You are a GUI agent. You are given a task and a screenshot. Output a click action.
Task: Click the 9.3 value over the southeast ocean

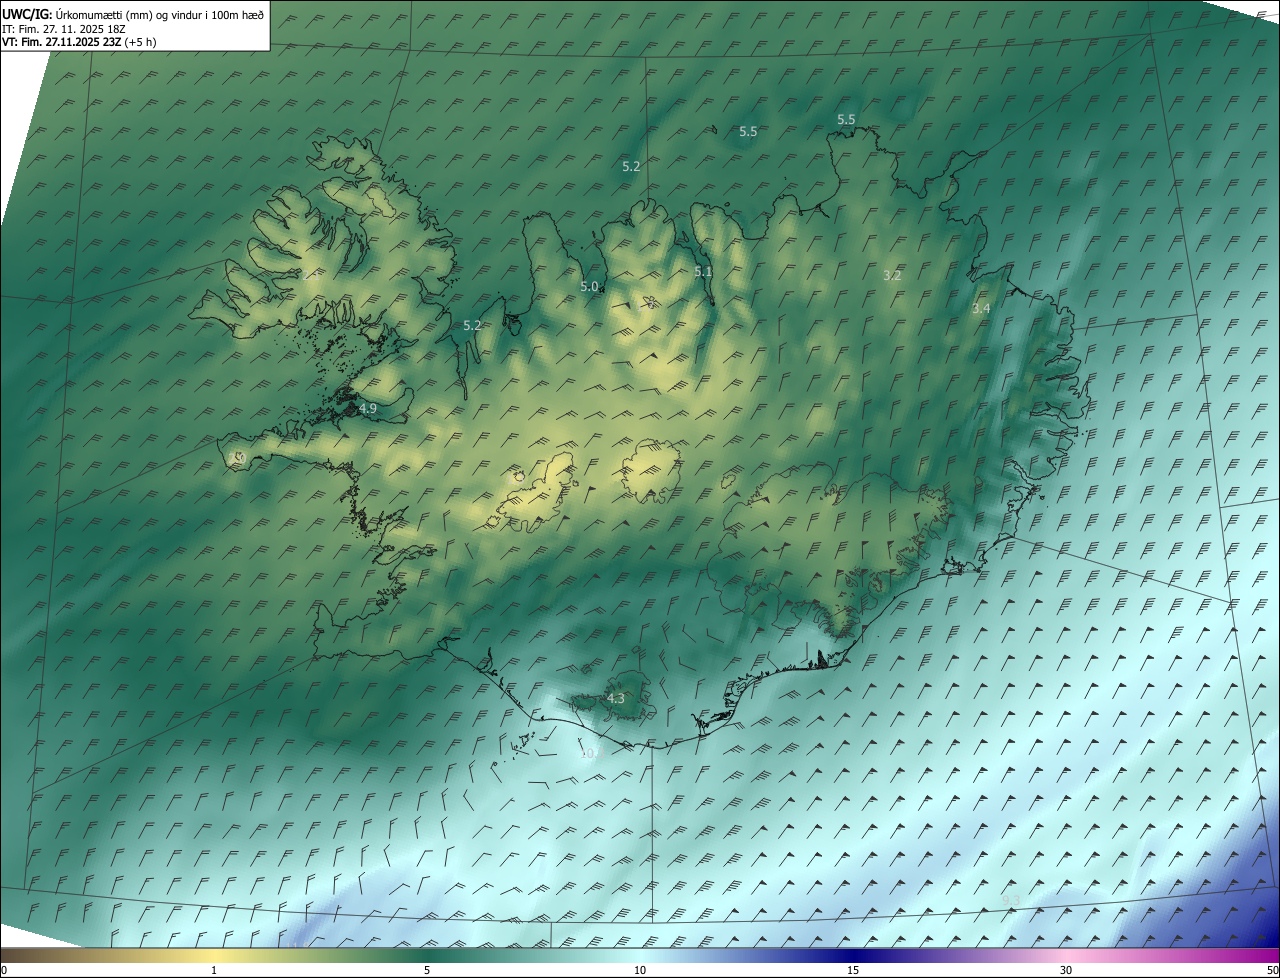click(x=1011, y=901)
